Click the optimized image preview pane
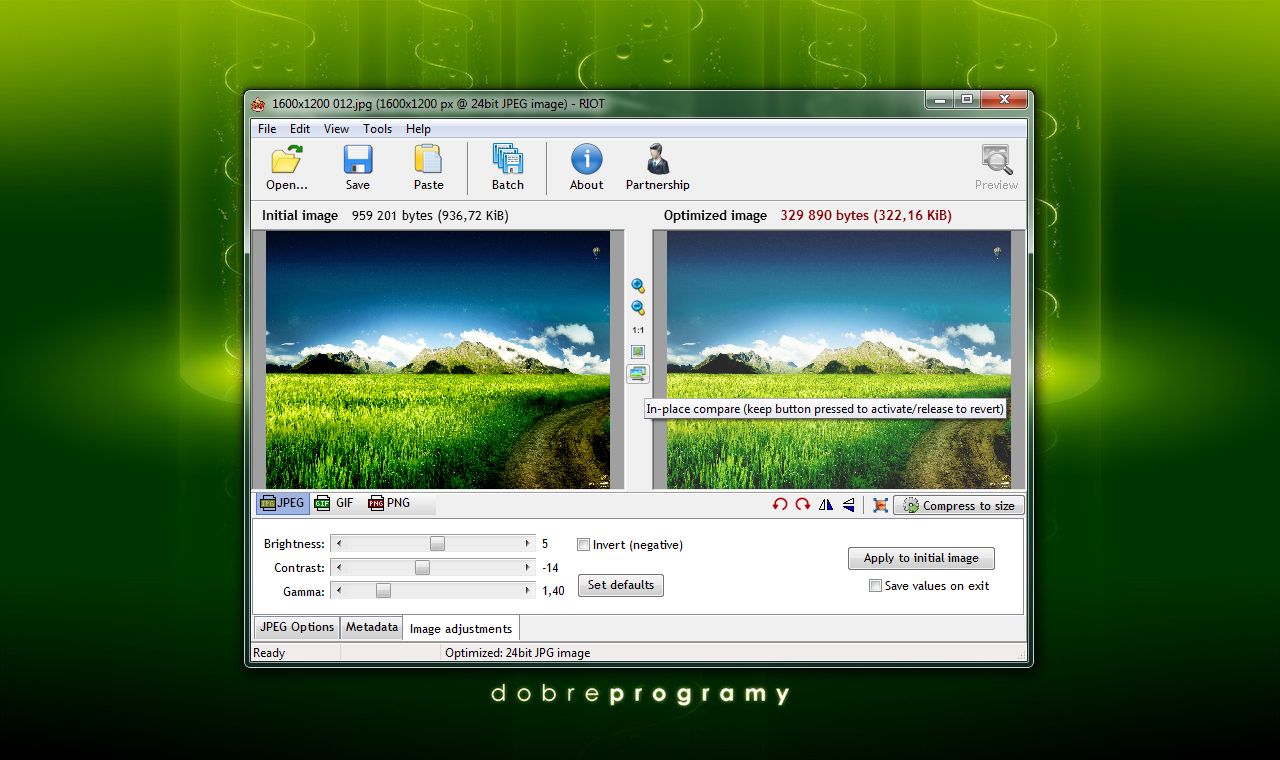 (x=838, y=360)
